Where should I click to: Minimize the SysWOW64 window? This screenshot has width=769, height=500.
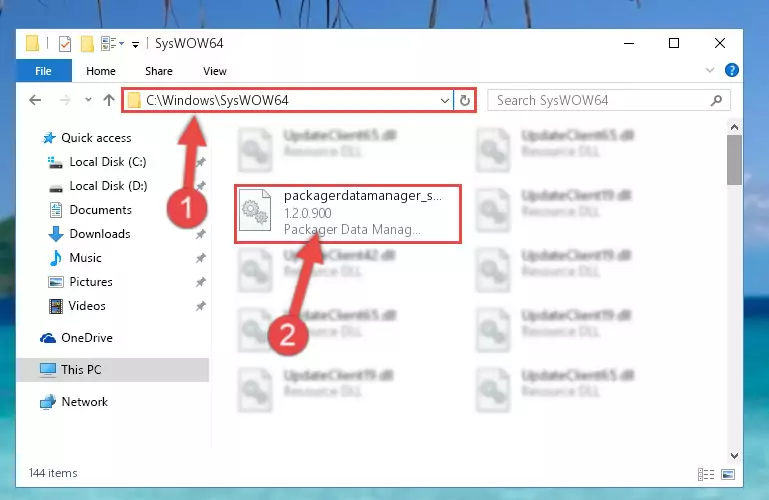coord(629,43)
